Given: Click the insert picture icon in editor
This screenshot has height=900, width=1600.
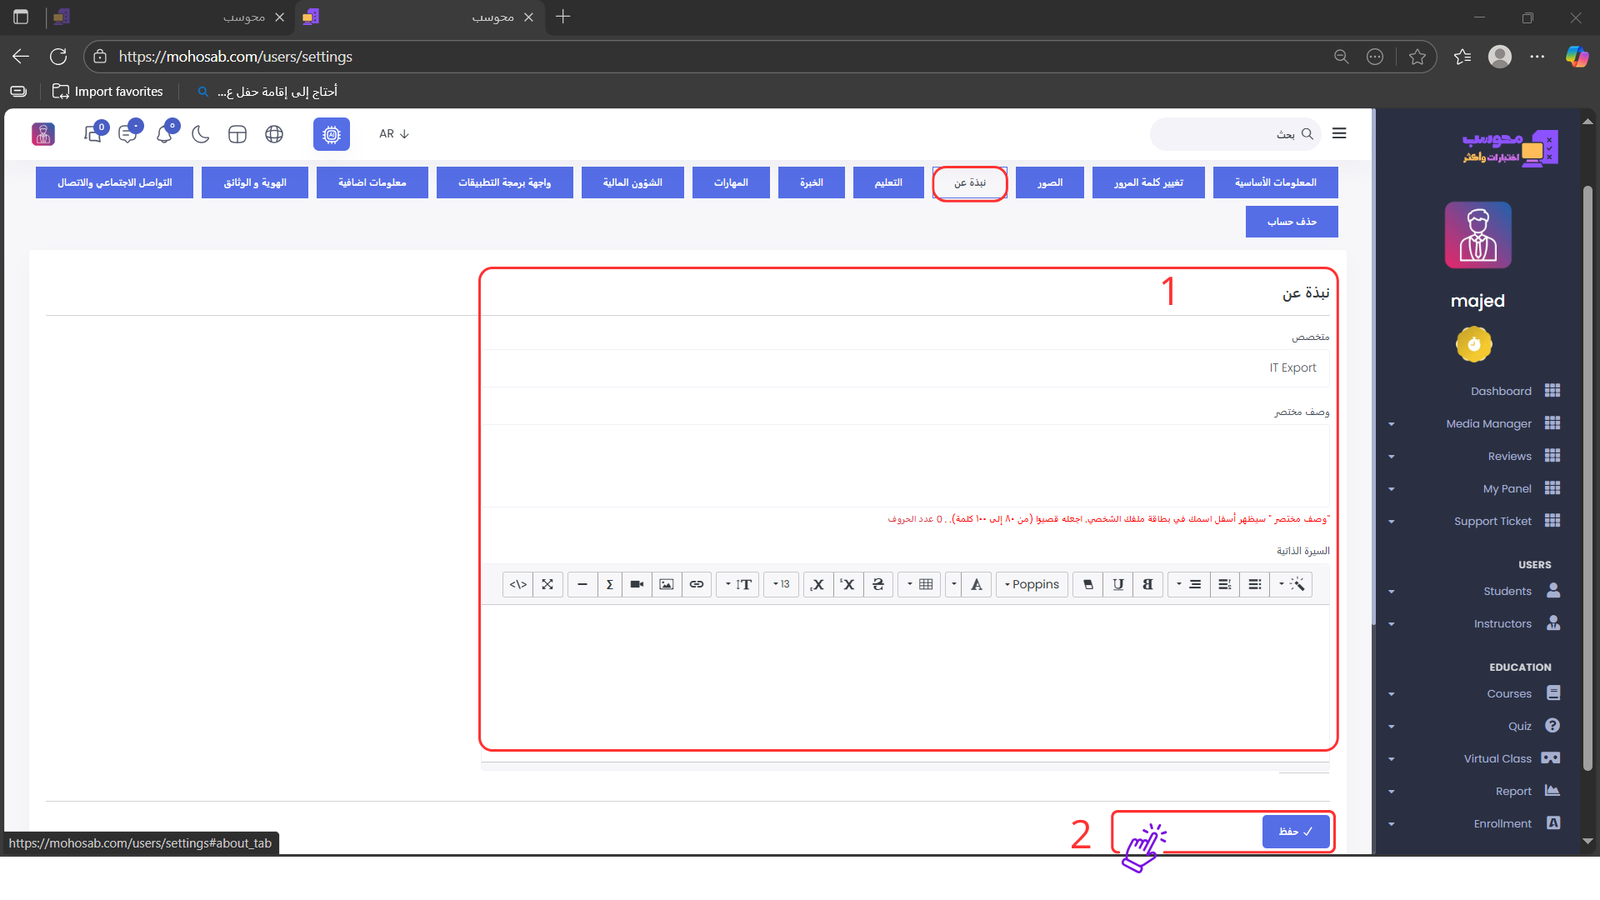Looking at the screenshot, I should pyautogui.click(x=667, y=585).
